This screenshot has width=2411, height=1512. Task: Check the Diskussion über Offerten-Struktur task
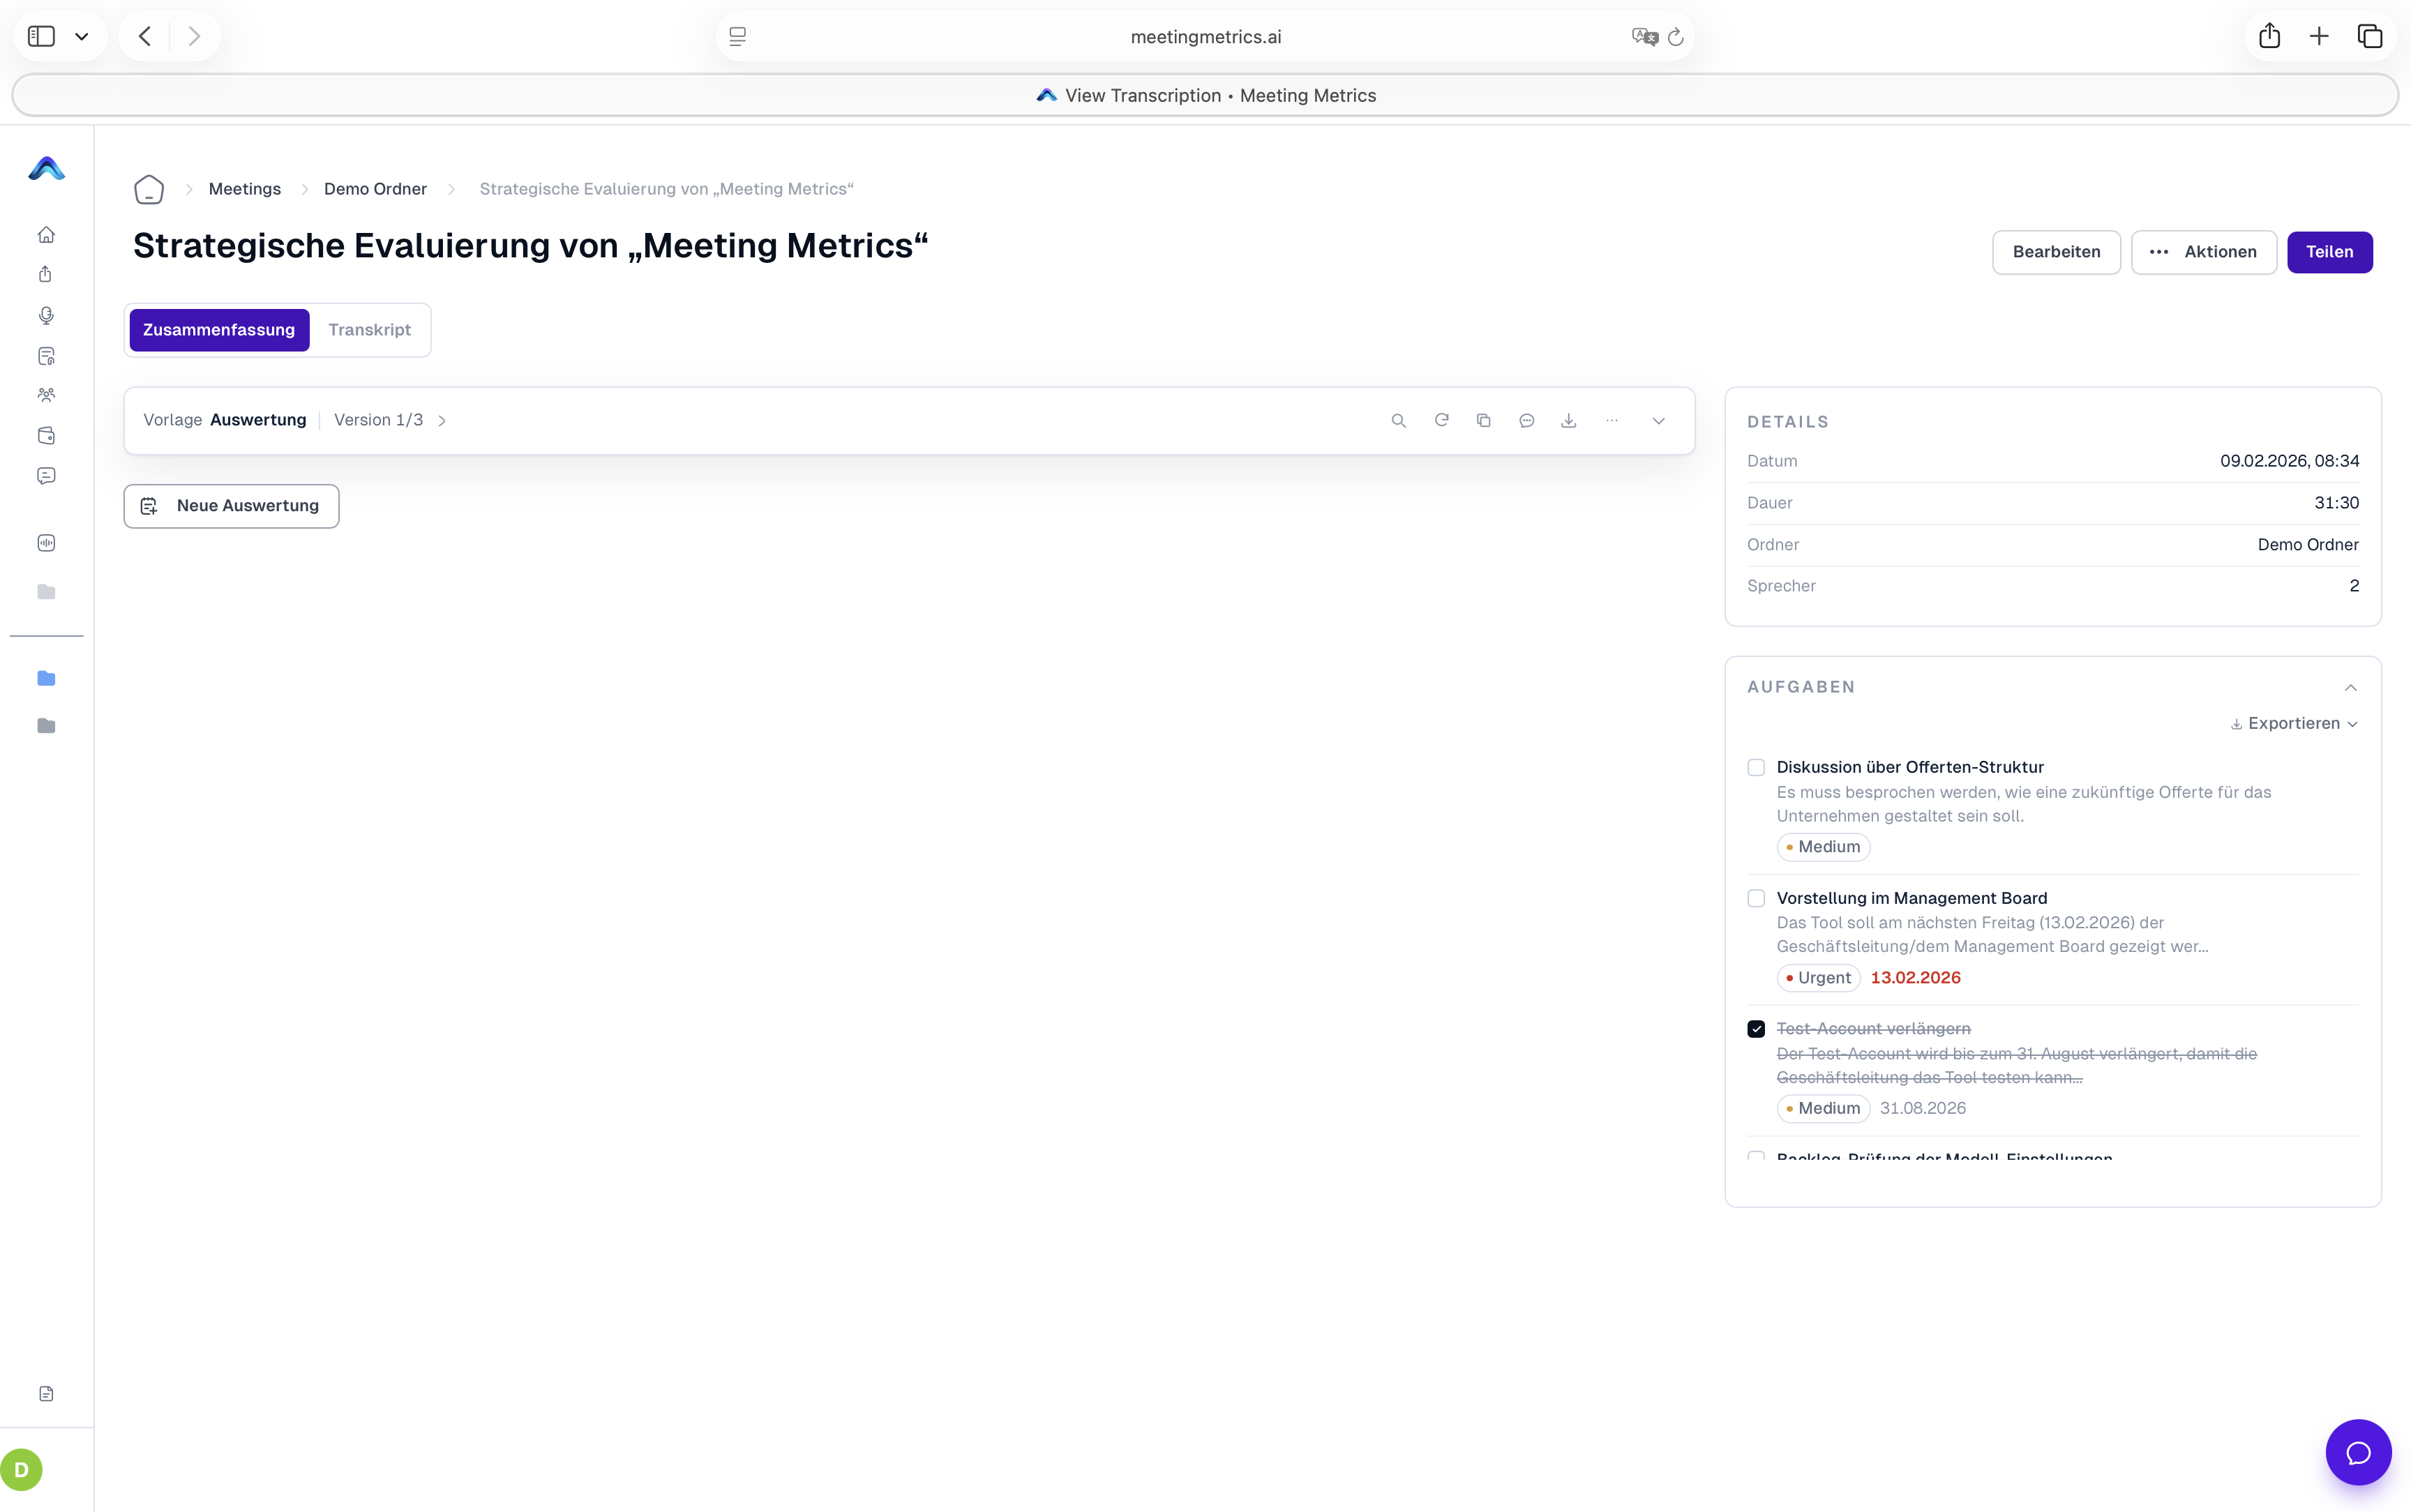(x=1756, y=768)
